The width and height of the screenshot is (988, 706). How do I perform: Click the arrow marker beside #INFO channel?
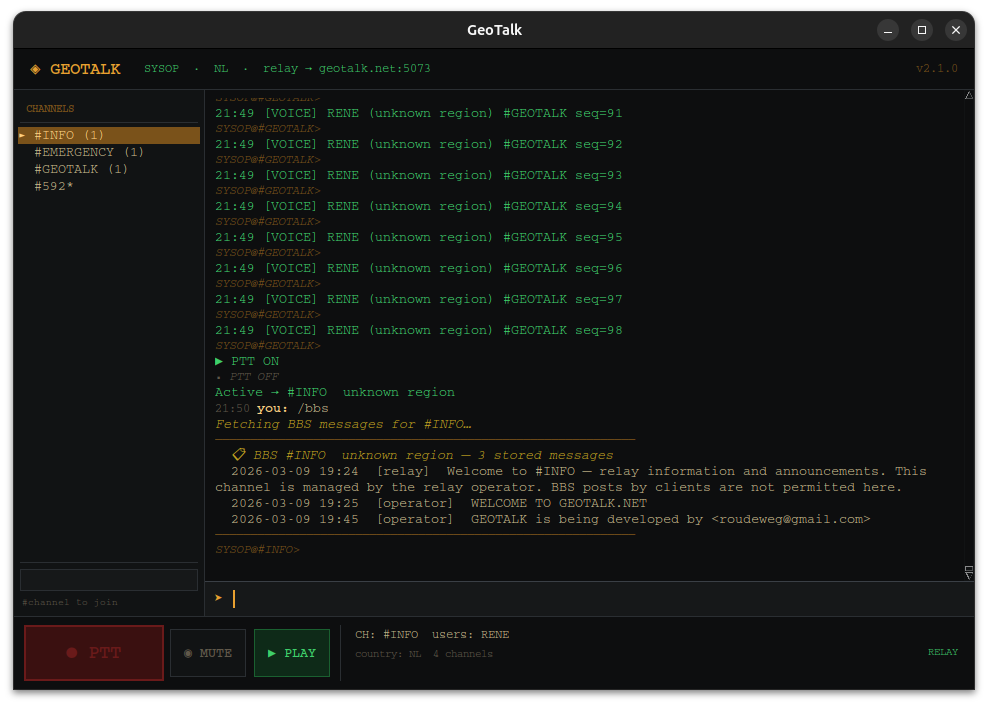pos(22,135)
